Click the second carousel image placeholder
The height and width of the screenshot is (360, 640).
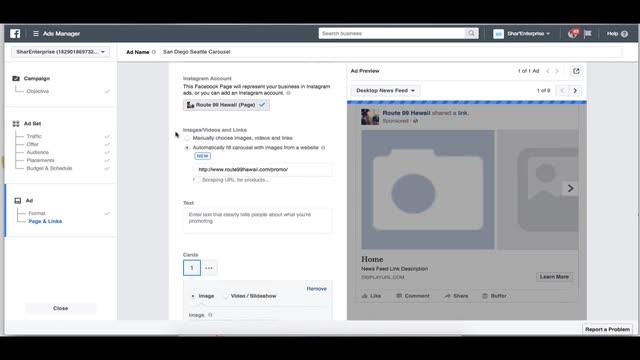point(538,190)
